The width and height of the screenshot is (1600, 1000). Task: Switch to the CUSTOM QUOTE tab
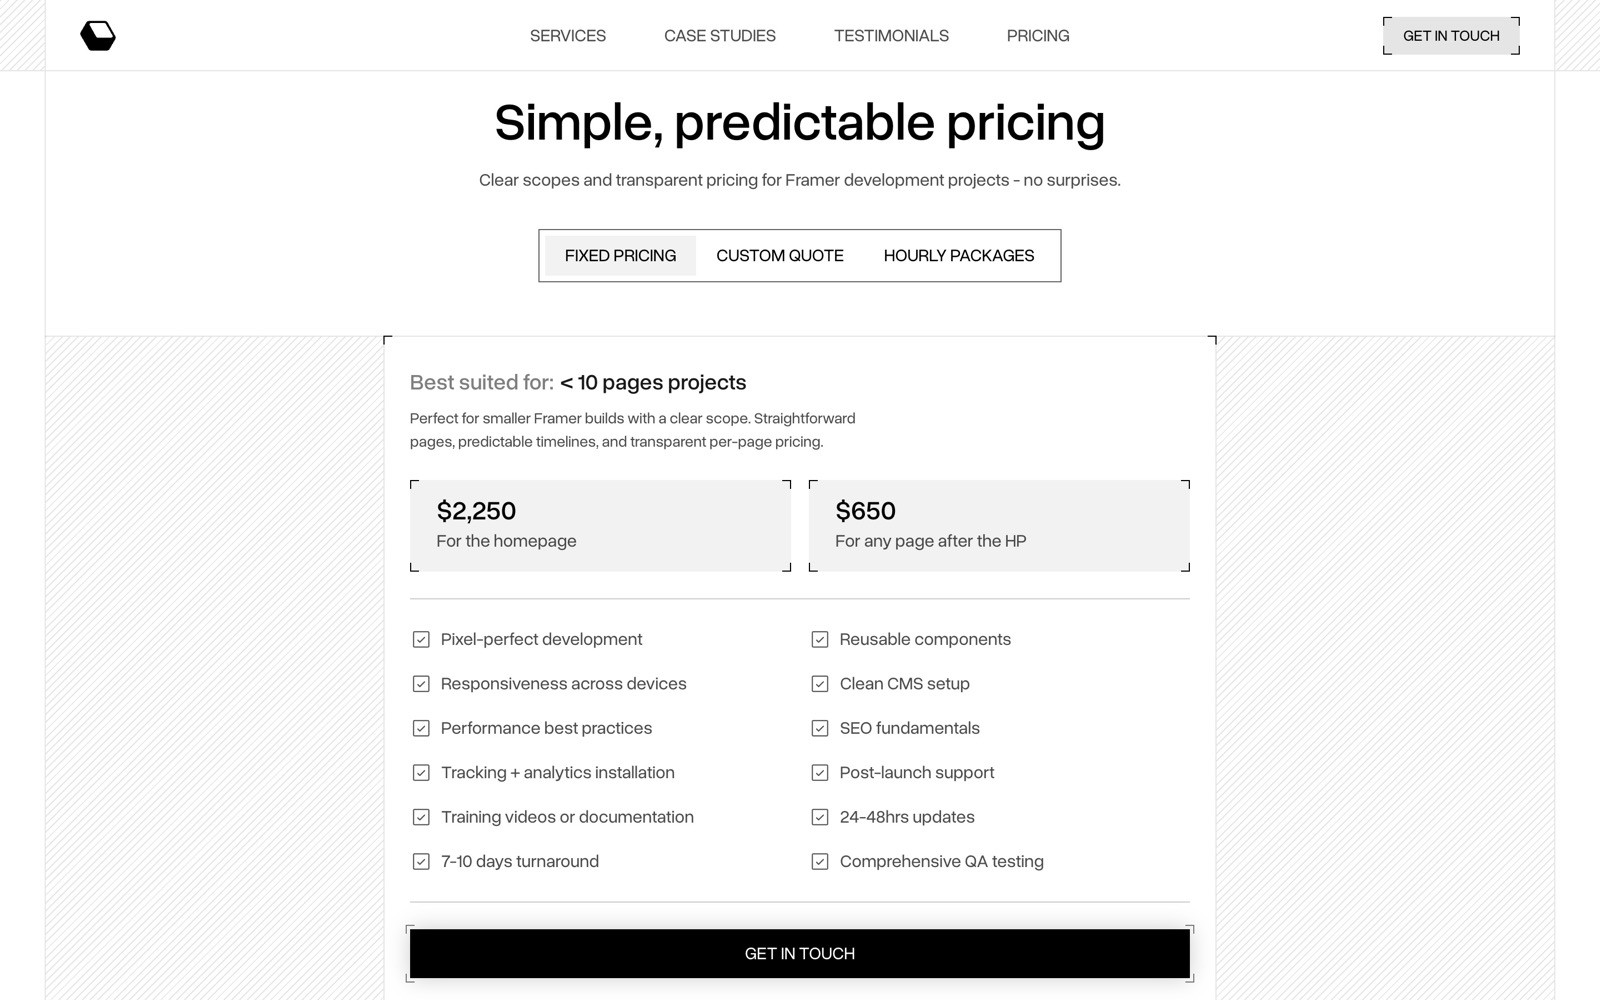[x=779, y=255]
